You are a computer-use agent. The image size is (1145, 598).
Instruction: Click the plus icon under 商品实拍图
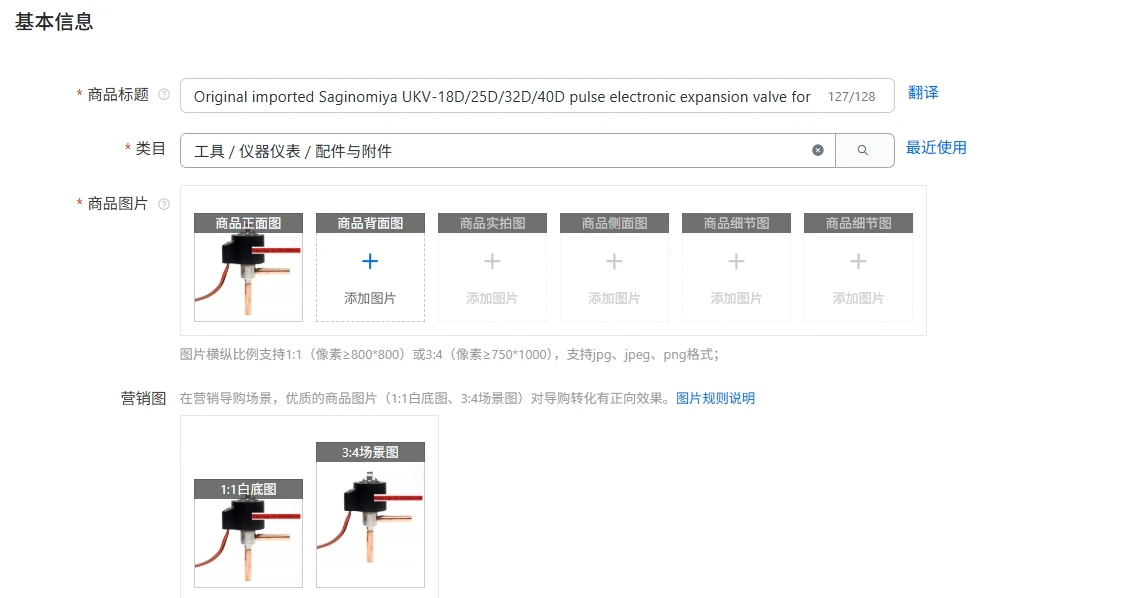[x=492, y=261]
